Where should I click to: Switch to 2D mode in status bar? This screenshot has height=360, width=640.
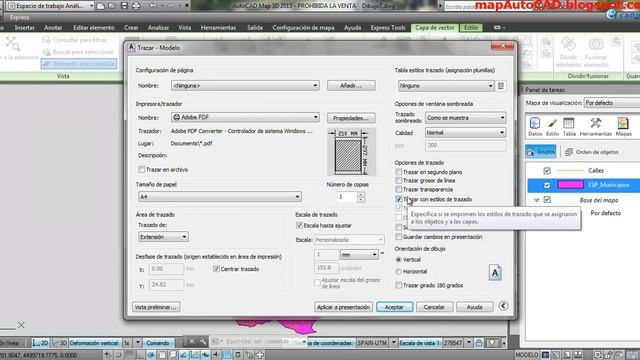[x=41, y=343]
